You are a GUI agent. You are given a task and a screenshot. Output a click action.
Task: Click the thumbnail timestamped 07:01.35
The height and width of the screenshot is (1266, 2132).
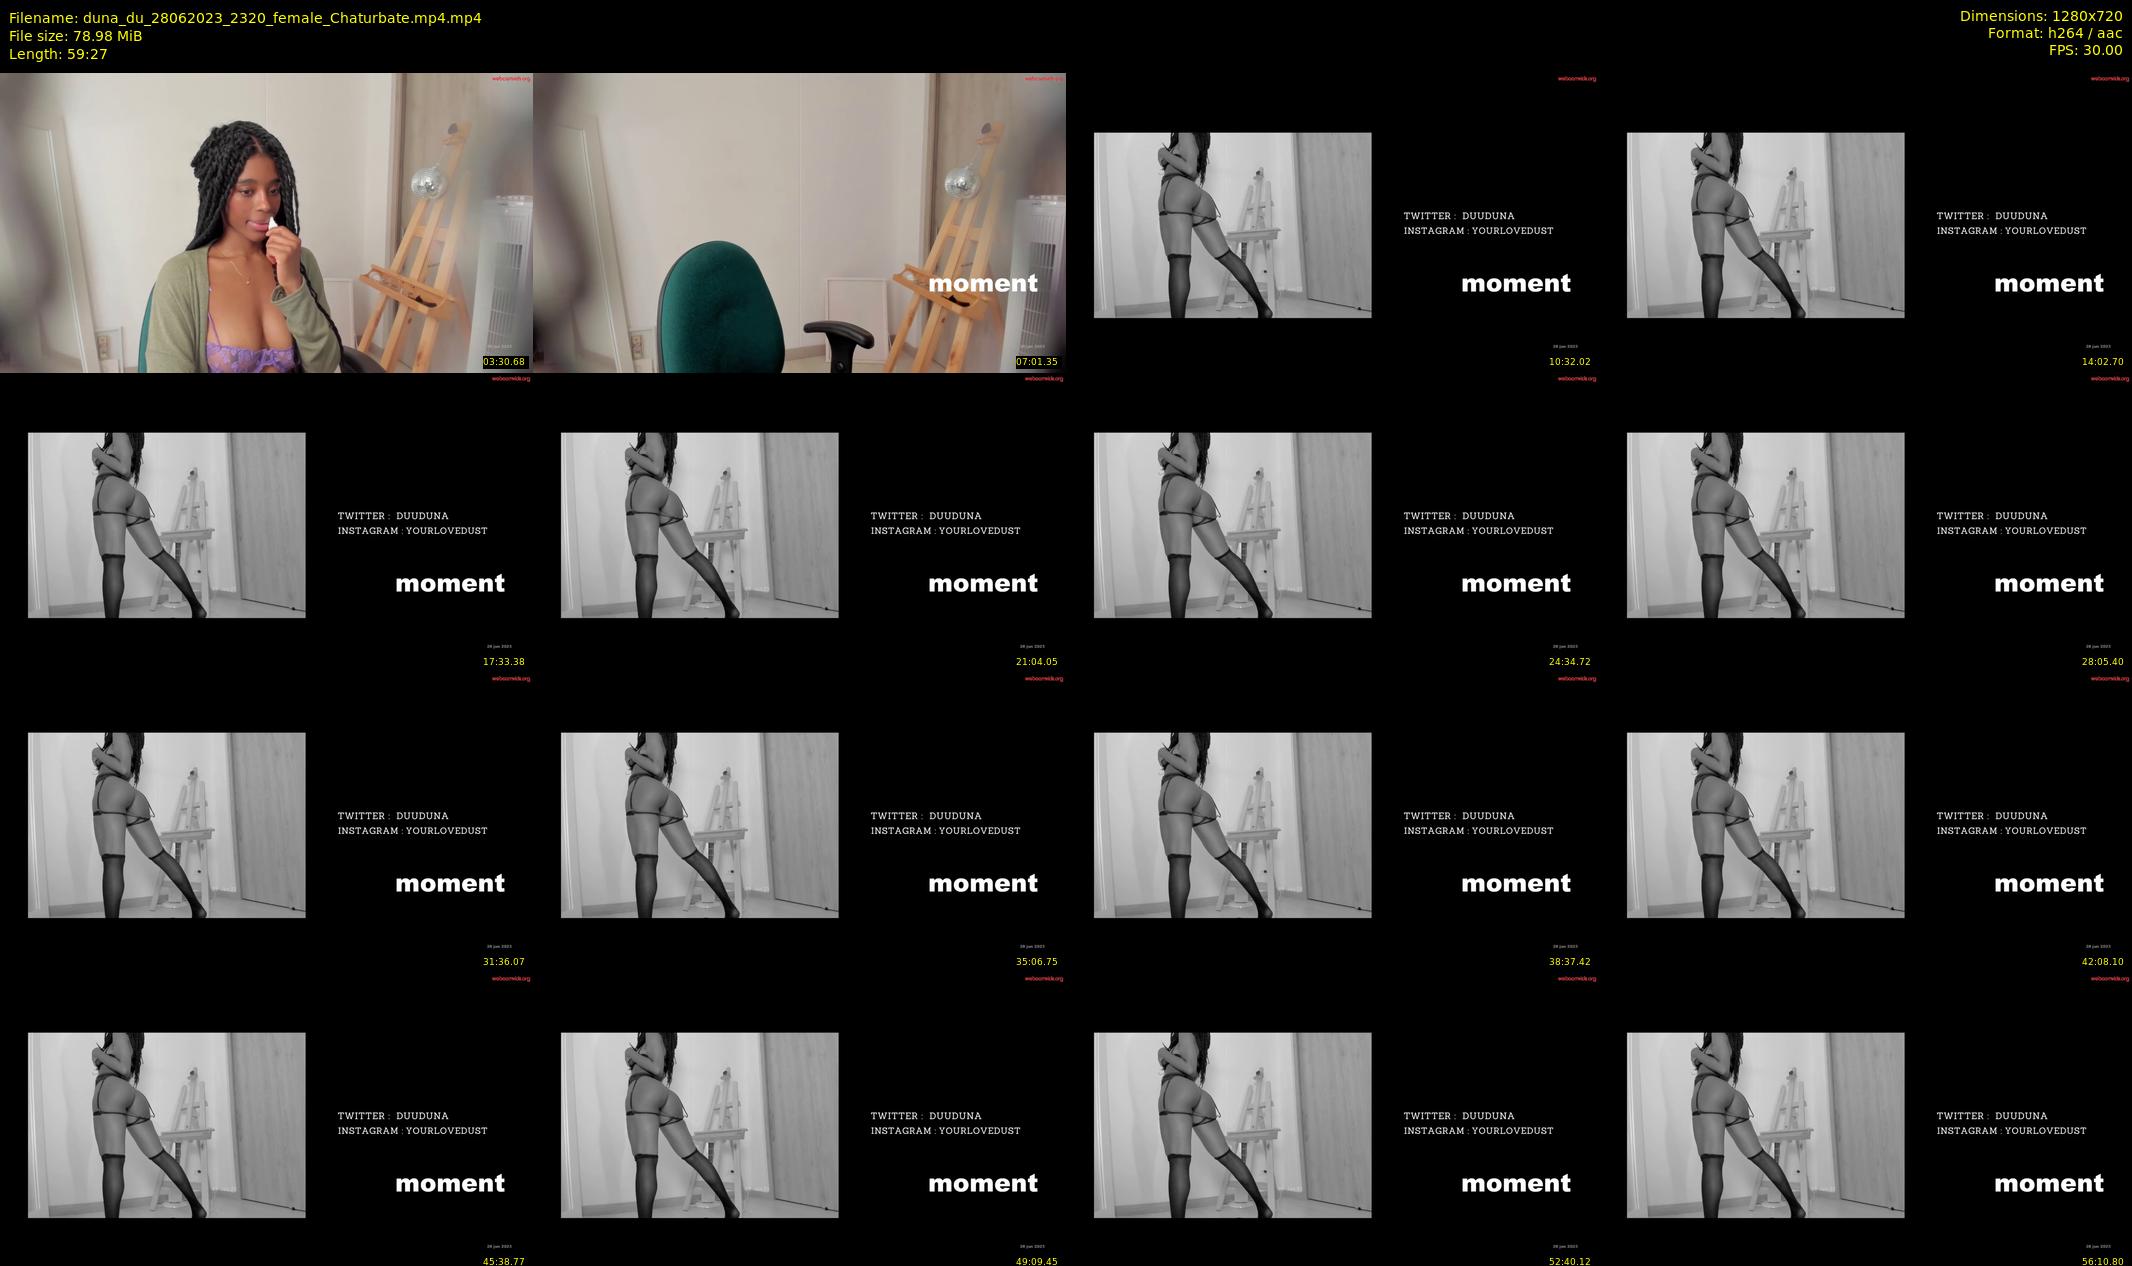click(799, 222)
